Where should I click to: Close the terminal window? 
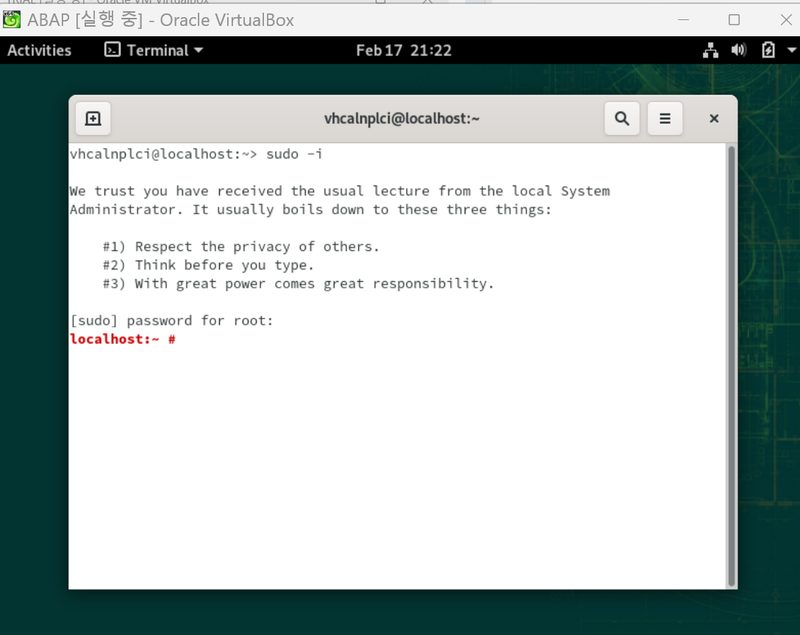[714, 119]
